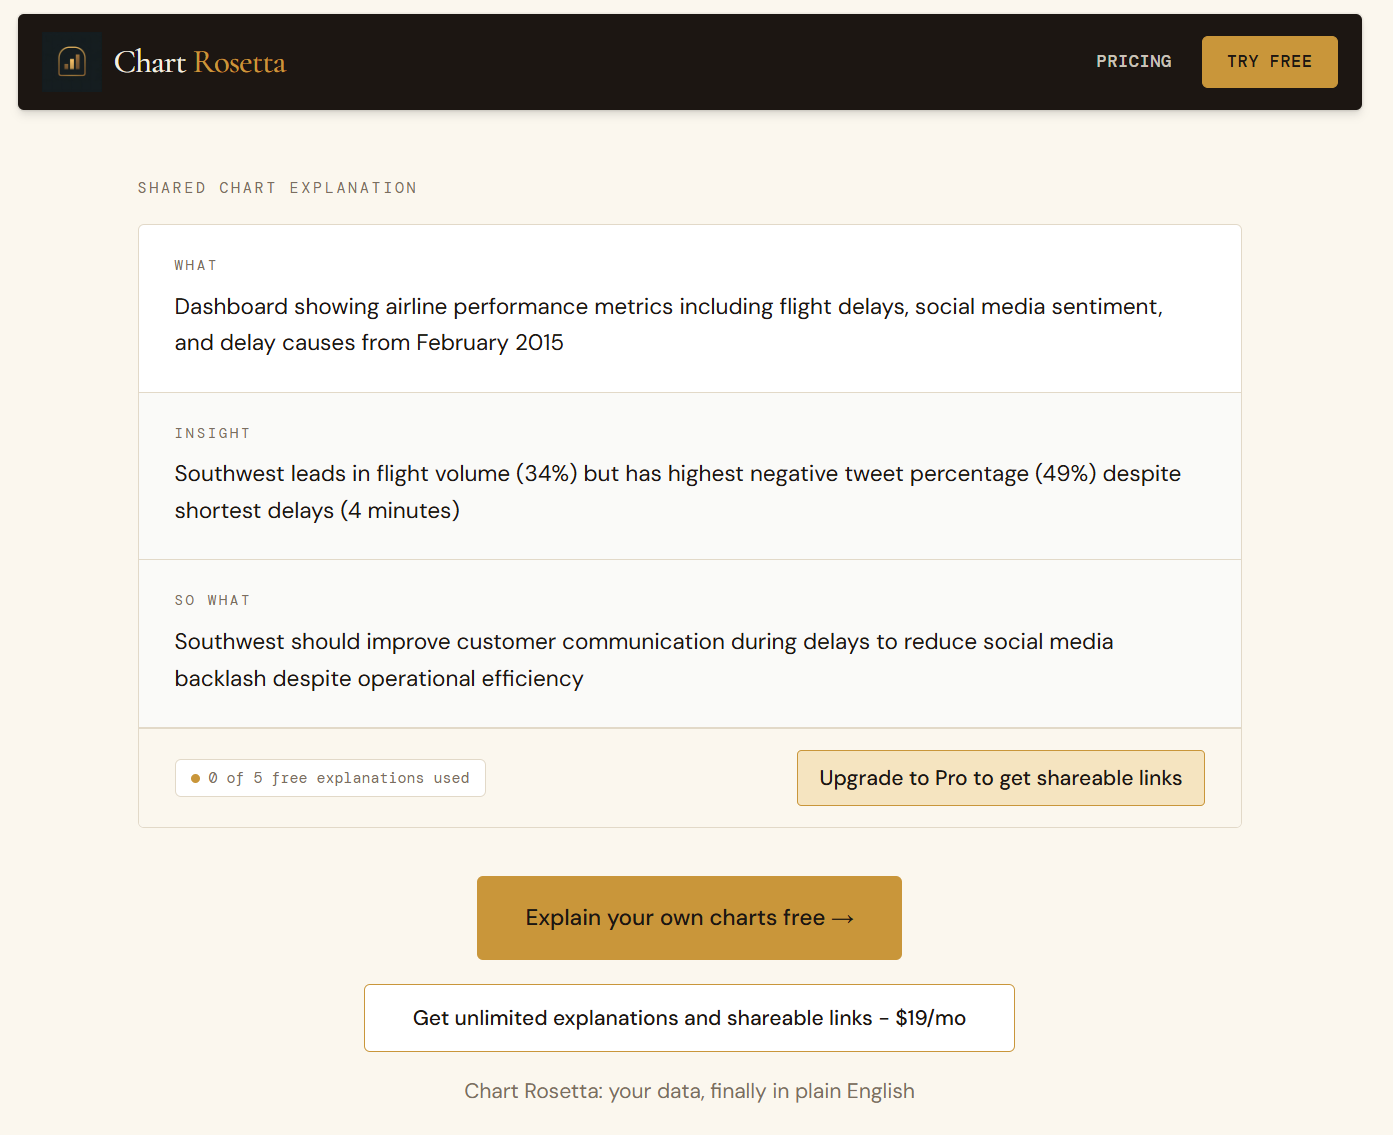Select the WHAT section label
Screen dimensions: 1393x1135
pos(195,265)
